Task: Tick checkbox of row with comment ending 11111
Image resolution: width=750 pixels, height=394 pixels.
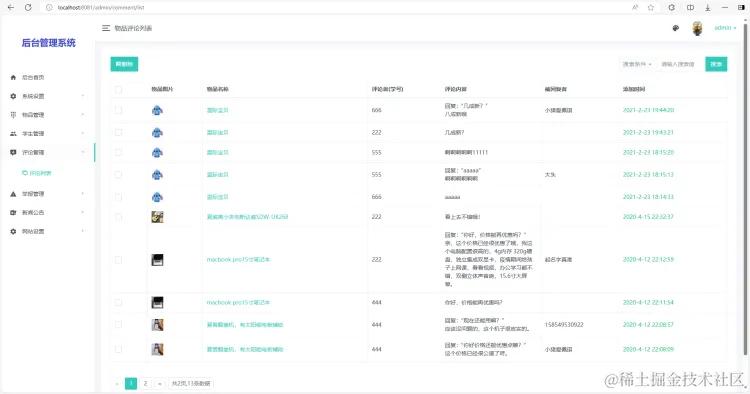Action: (x=118, y=153)
